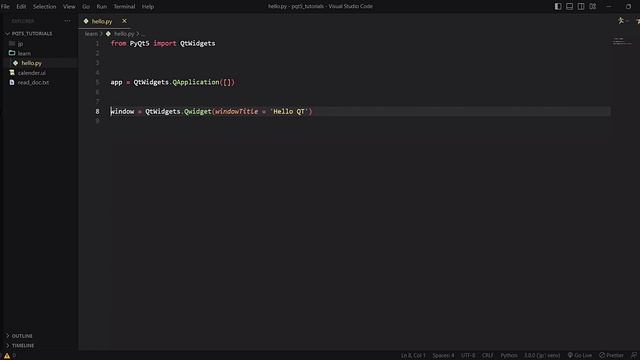The width and height of the screenshot is (640, 360).
Task: Open the File menu
Action: pyautogui.click(x=5, y=7)
